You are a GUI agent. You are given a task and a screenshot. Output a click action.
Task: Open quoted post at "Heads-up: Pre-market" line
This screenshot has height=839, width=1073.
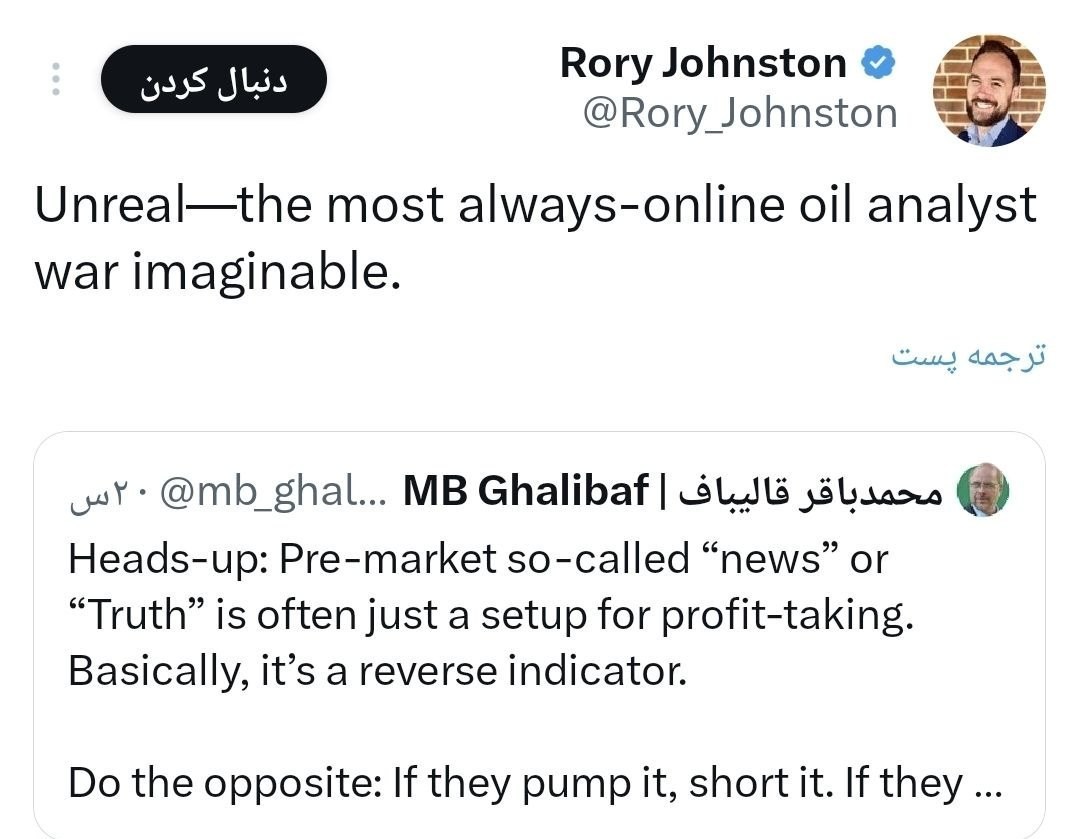pos(478,558)
